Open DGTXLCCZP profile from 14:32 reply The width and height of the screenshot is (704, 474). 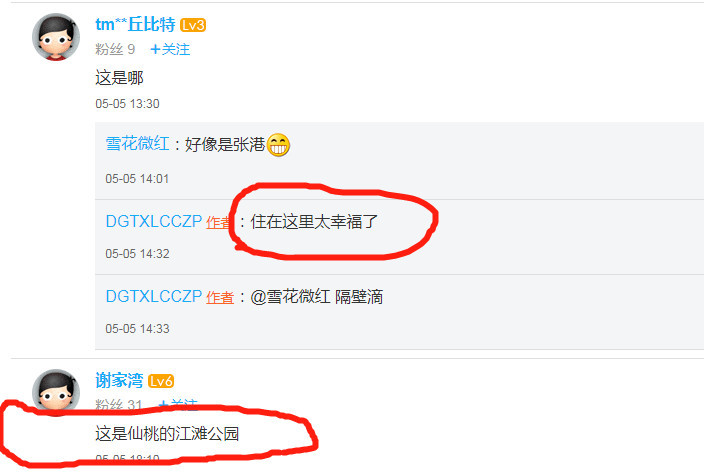pos(154,221)
